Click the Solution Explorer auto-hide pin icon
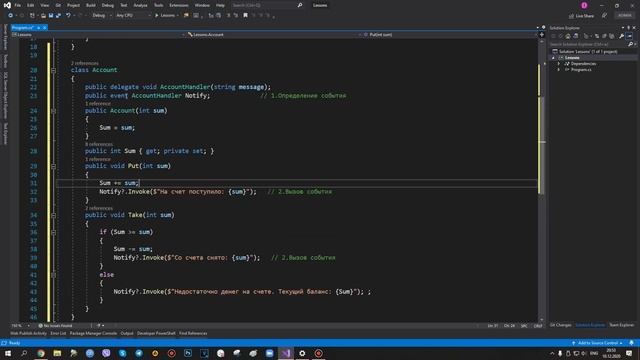The width and height of the screenshot is (640, 360). coord(629,28)
